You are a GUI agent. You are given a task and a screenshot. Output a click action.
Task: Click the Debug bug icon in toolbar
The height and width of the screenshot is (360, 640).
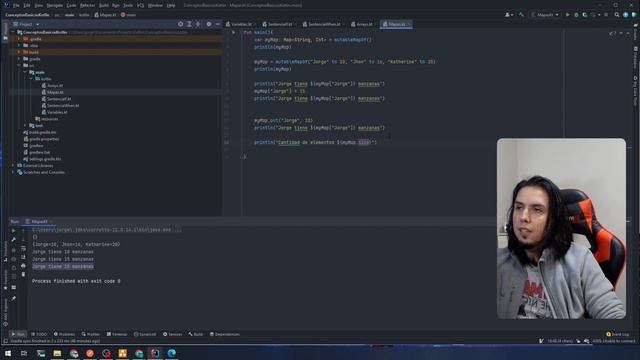click(576, 15)
